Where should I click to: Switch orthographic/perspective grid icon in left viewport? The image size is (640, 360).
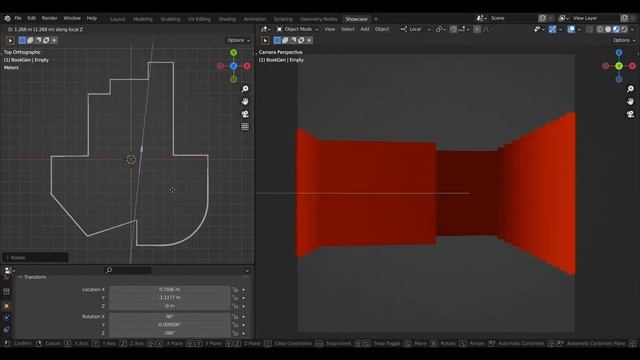click(245, 127)
